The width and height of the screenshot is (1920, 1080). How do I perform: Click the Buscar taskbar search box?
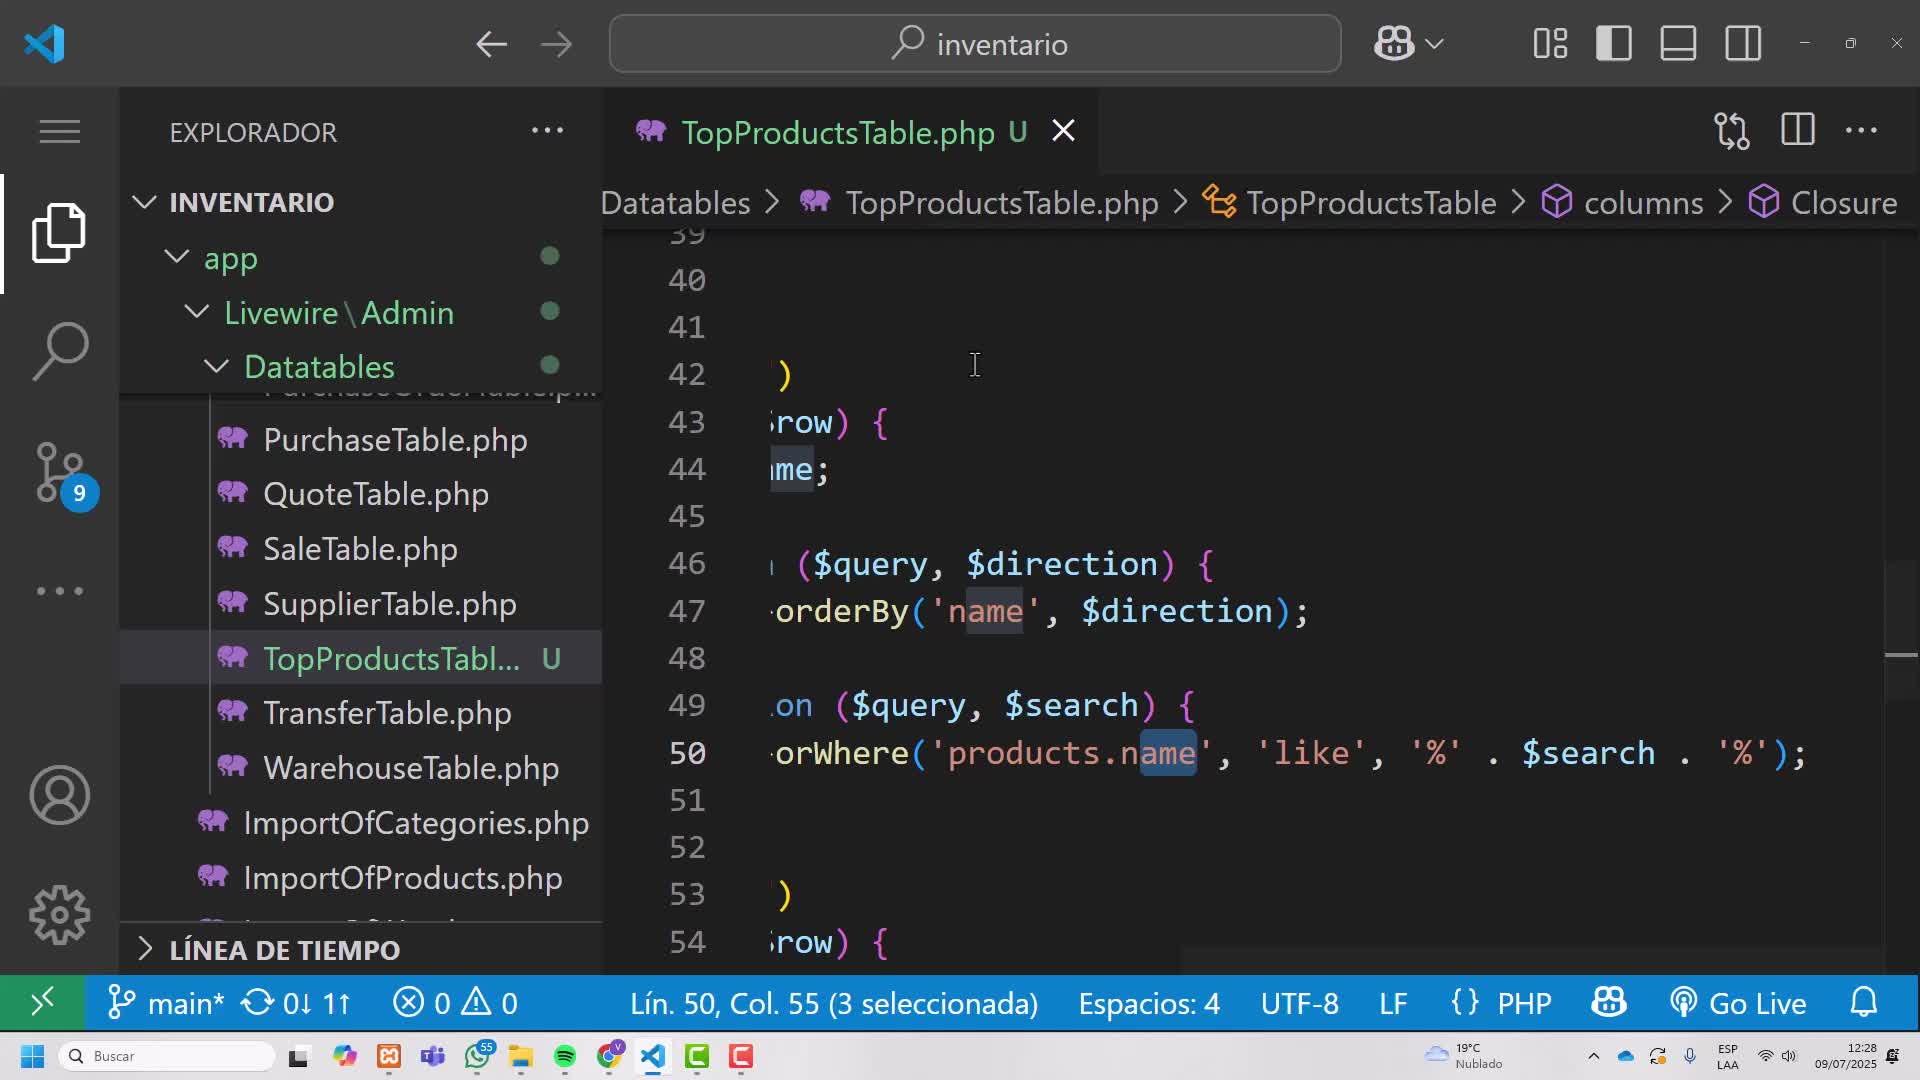168,1056
